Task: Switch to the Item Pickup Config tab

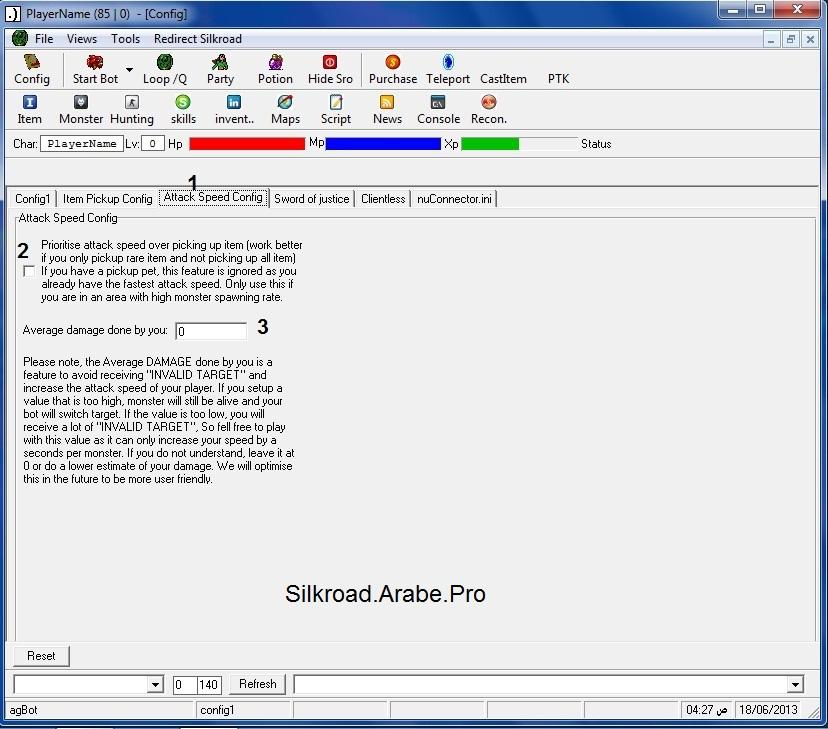Action: [108, 199]
